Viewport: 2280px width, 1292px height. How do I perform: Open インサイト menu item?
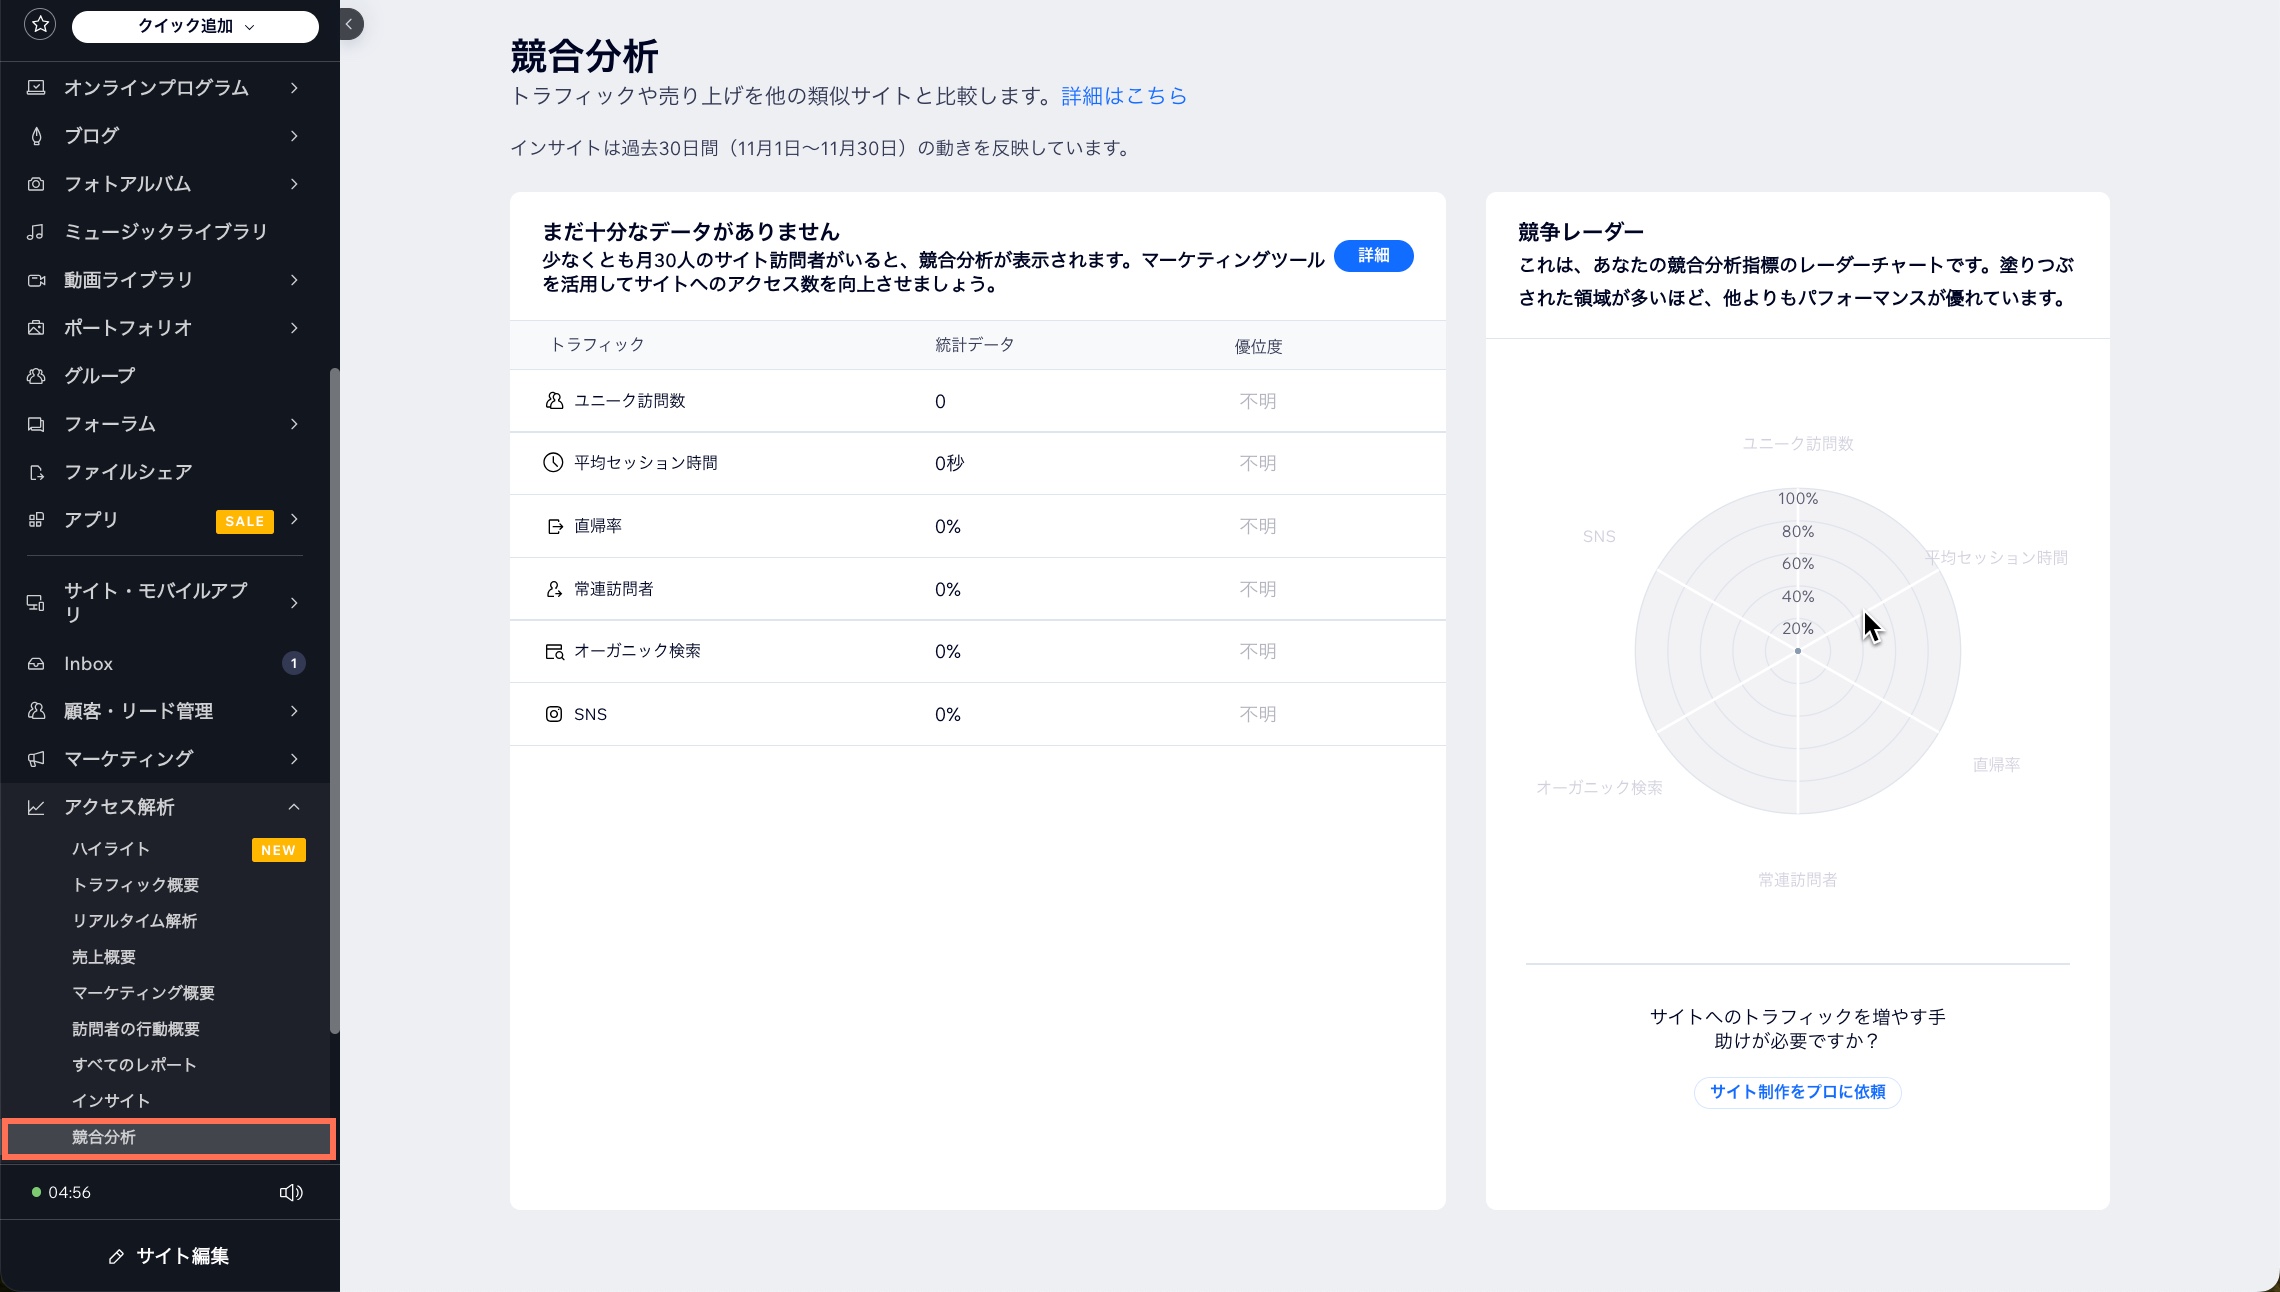coord(110,1101)
